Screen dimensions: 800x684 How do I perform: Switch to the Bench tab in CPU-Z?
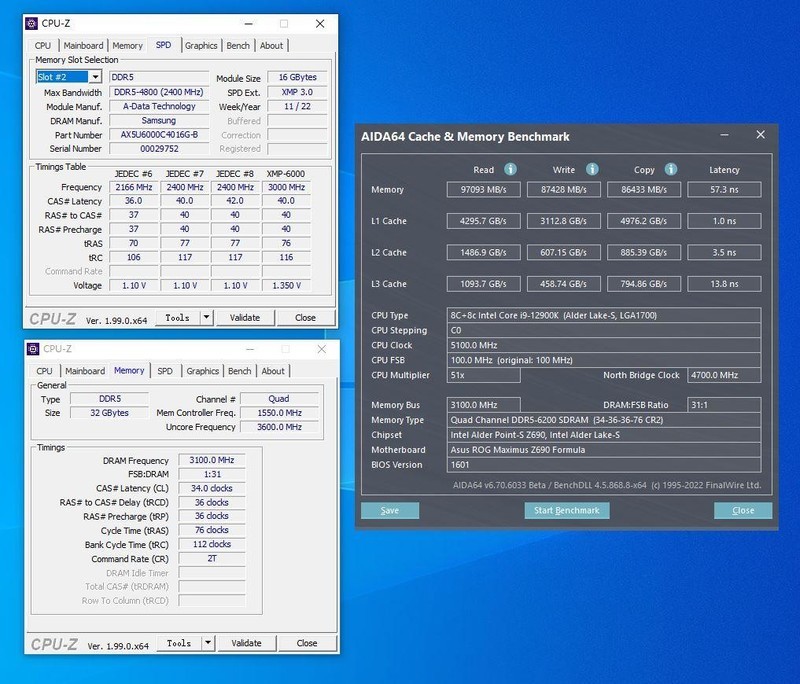(240, 45)
